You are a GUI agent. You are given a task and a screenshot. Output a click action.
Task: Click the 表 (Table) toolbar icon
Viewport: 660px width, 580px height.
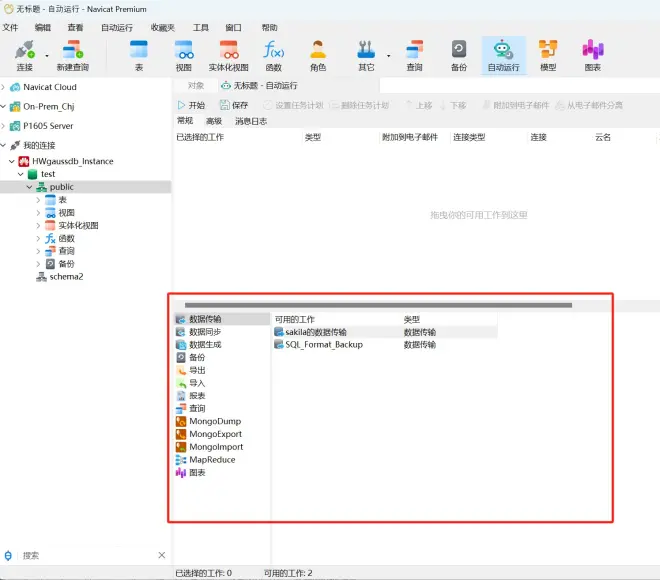pos(138,55)
